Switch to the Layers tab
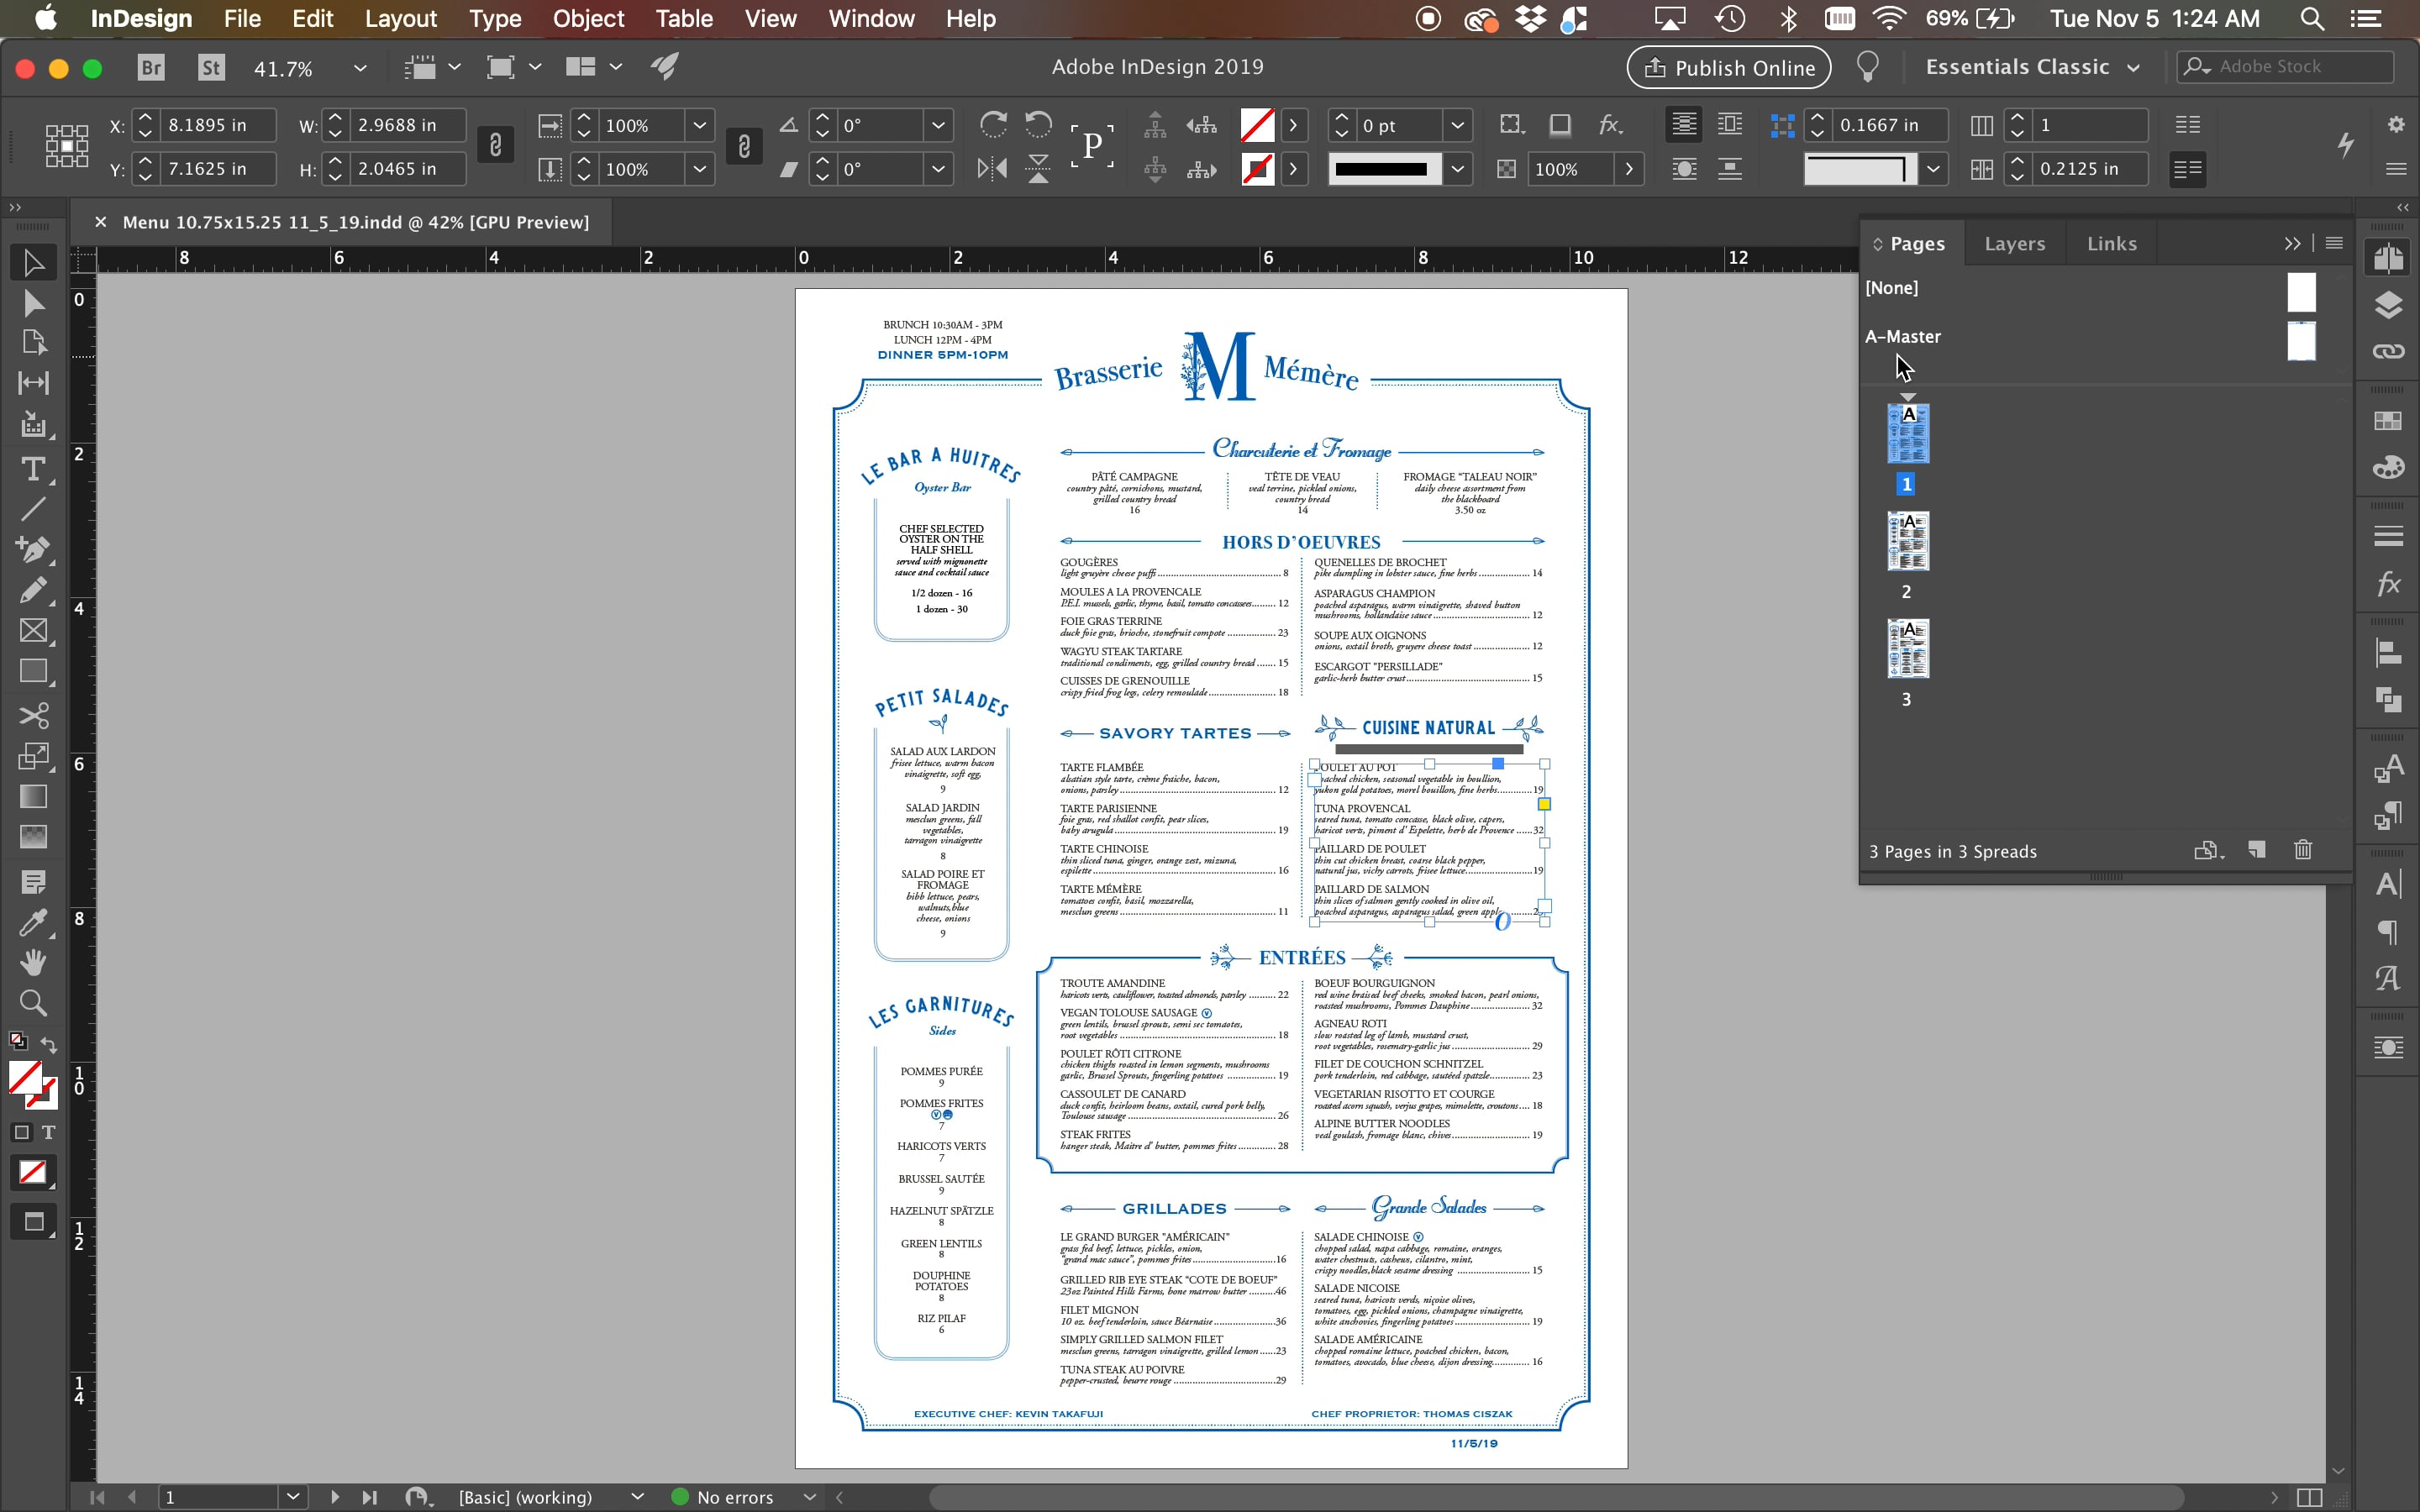The height and width of the screenshot is (1512, 2420). point(2014,243)
